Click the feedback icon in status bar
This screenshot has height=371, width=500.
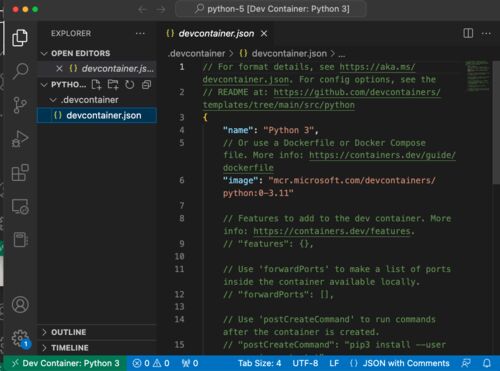tap(466, 363)
